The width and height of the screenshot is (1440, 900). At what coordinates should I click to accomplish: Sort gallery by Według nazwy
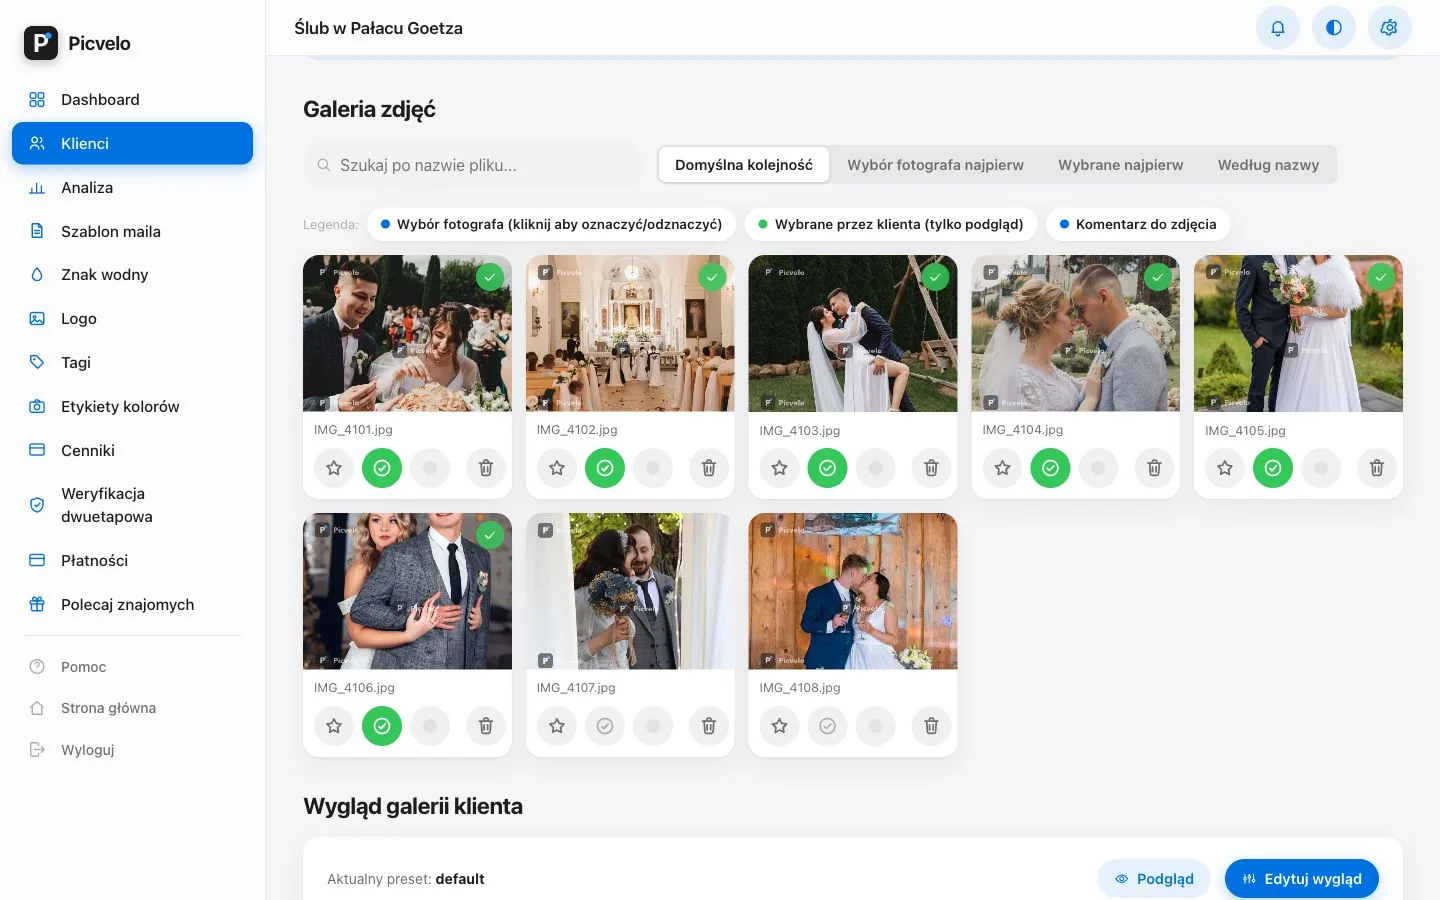[x=1268, y=165]
